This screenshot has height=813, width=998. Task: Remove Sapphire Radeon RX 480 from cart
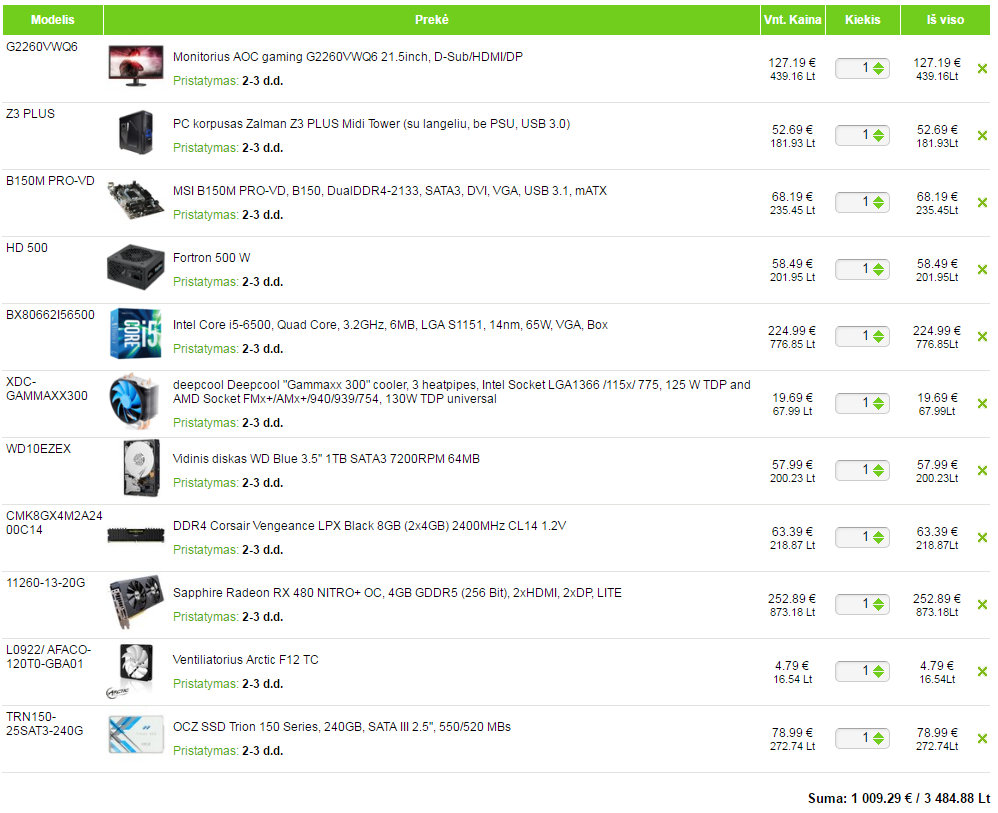(982, 604)
